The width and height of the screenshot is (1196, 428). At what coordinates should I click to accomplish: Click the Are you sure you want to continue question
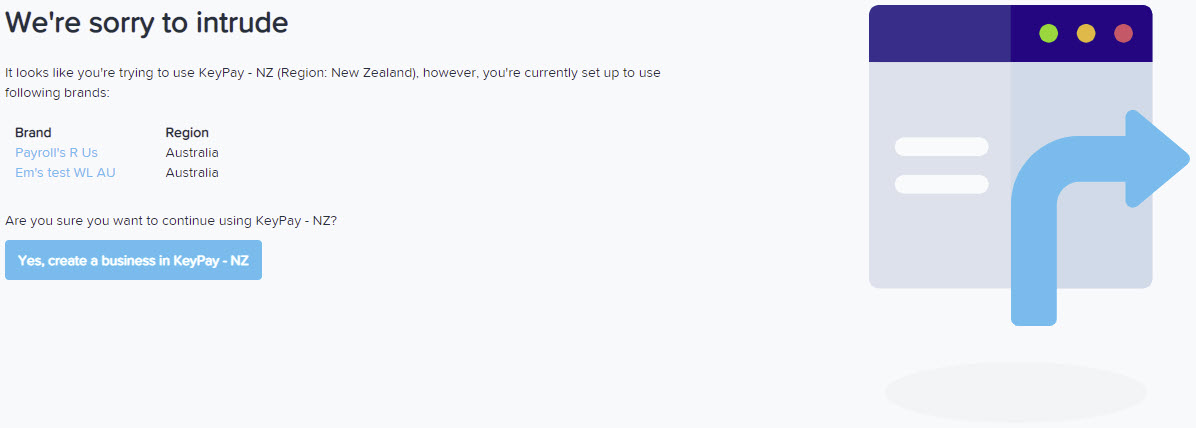click(171, 220)
